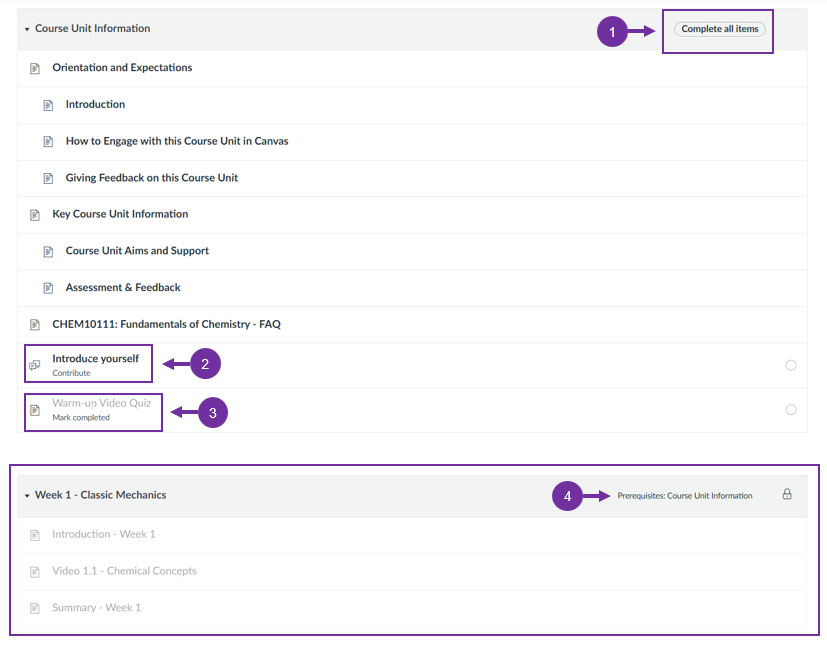The height and width of the screenshot is (645, 827).
Task: Open the Introduction page link
Action: click(x=95, y=104)
